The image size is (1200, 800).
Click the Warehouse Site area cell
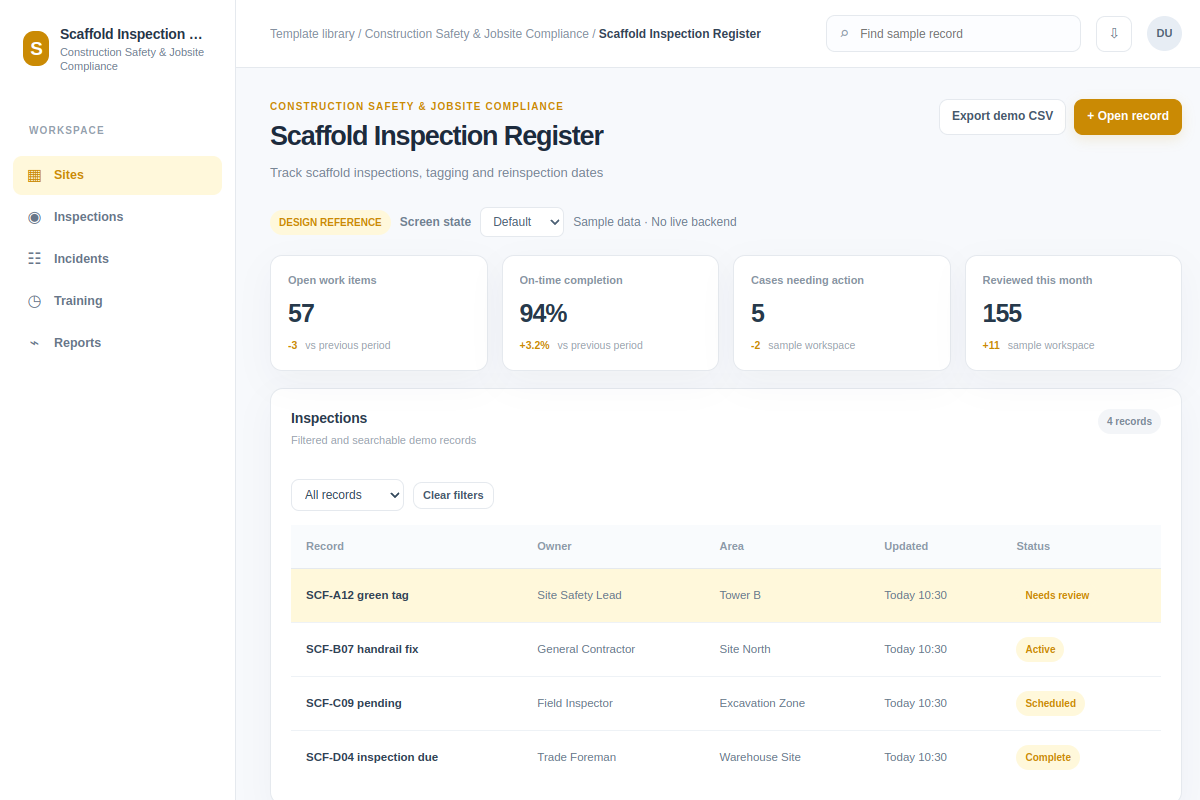[x=760, y=757]
